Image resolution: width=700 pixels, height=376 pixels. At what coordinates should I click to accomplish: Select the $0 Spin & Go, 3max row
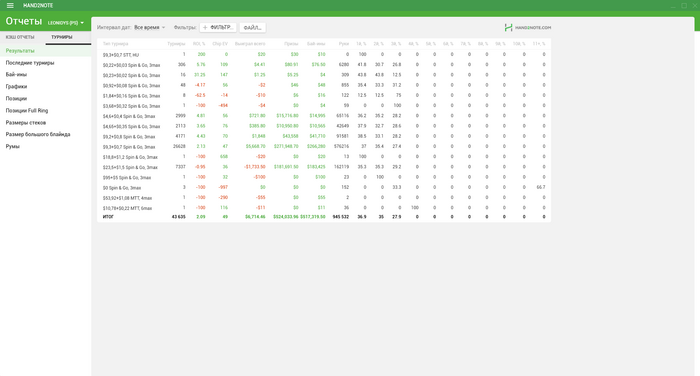[324, 188]
